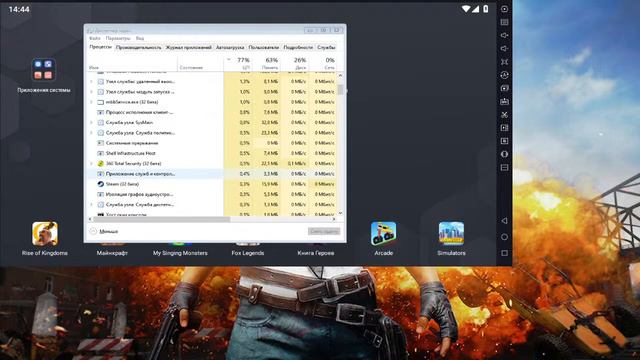Launch the Arcade app icon
The image size is (640, 360).
pos(383,233)
